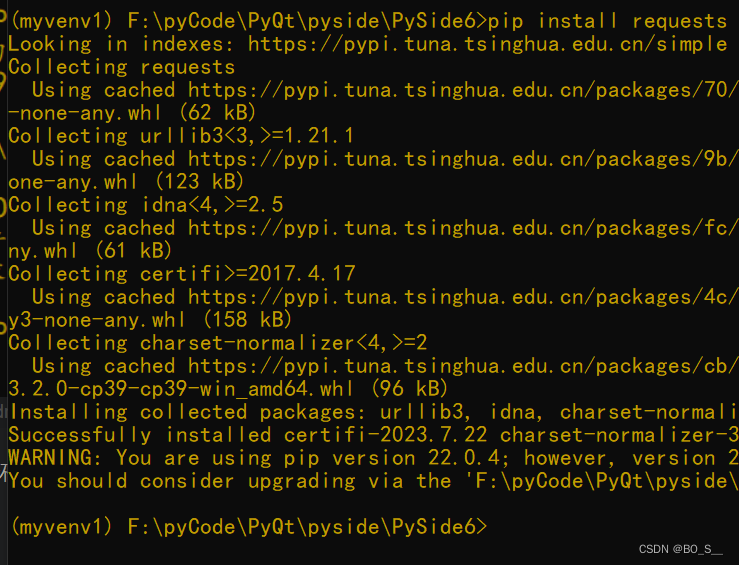Click the "Collecting charset-normalizer<4,>=2" line
Viewport: 739px width, 565px height.
(x=218, y=342)
